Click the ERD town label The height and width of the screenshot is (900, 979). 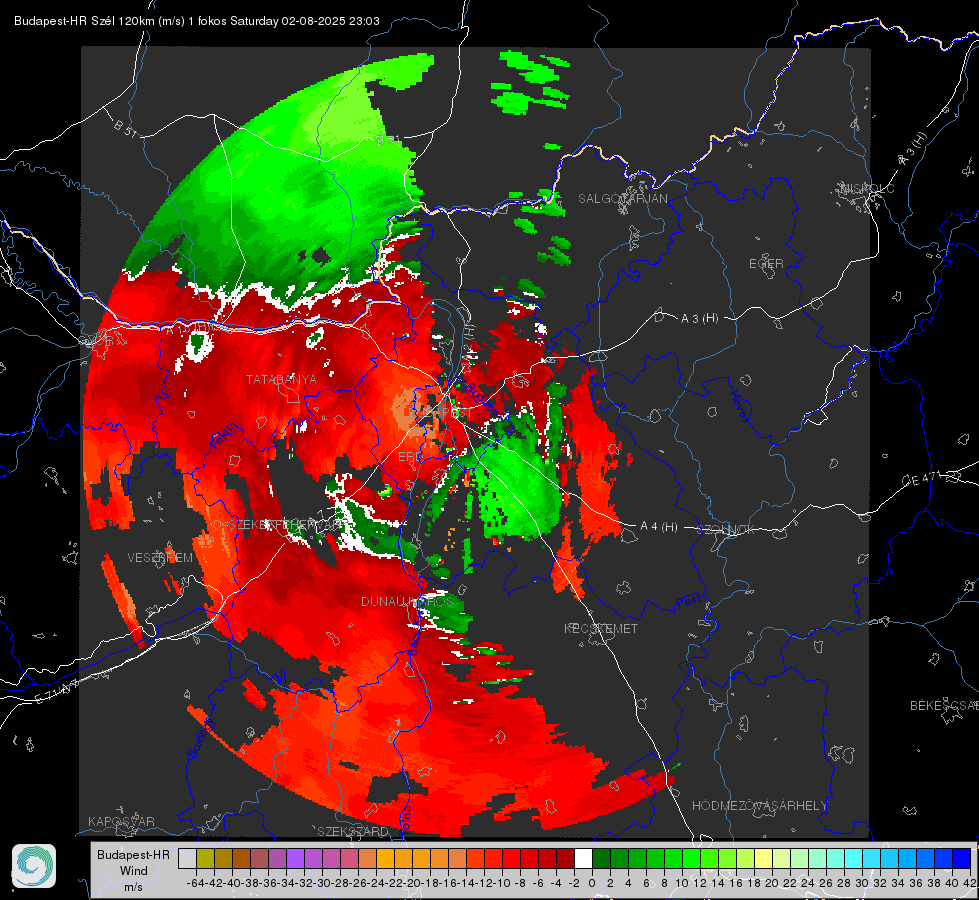410,457
